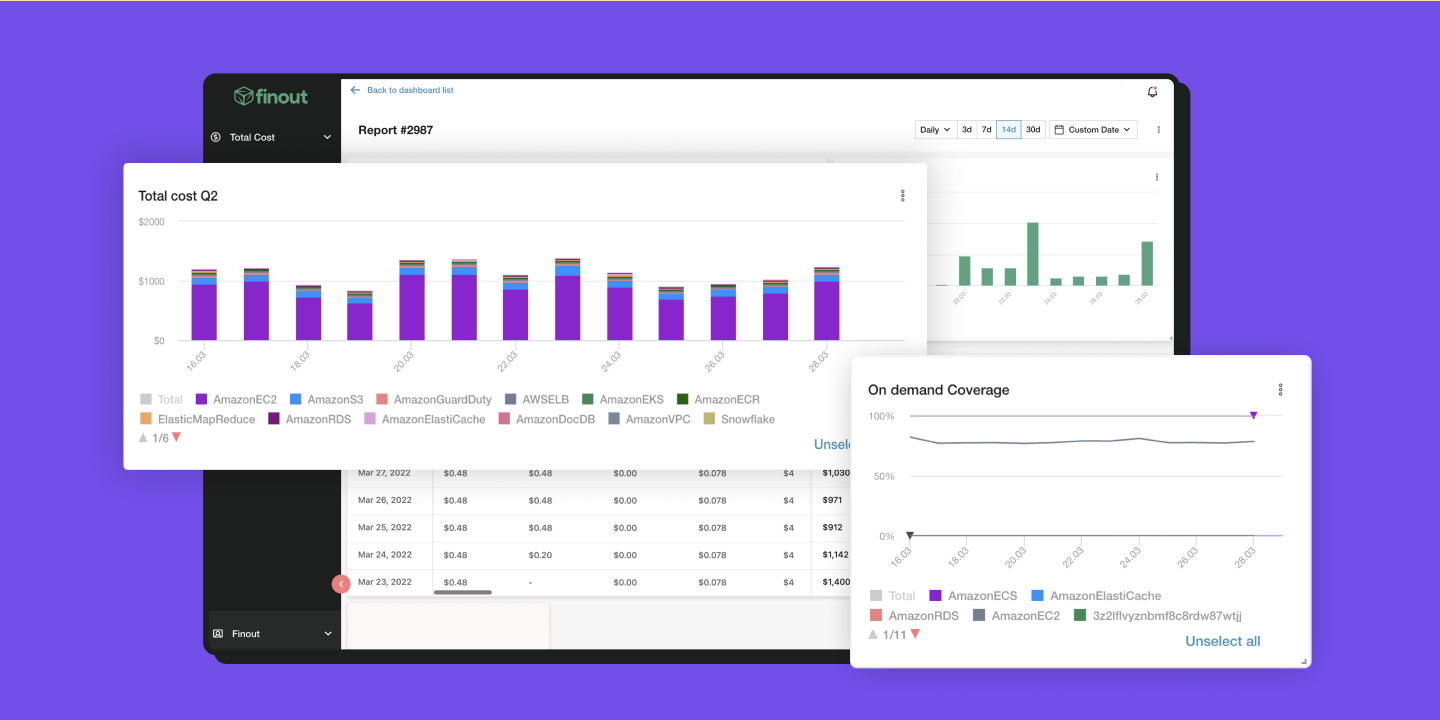The height and width of the screenshot is (720, 1440).
Task: Open On demand Coverage card options menu
Action: click(x=1280, y=390)
